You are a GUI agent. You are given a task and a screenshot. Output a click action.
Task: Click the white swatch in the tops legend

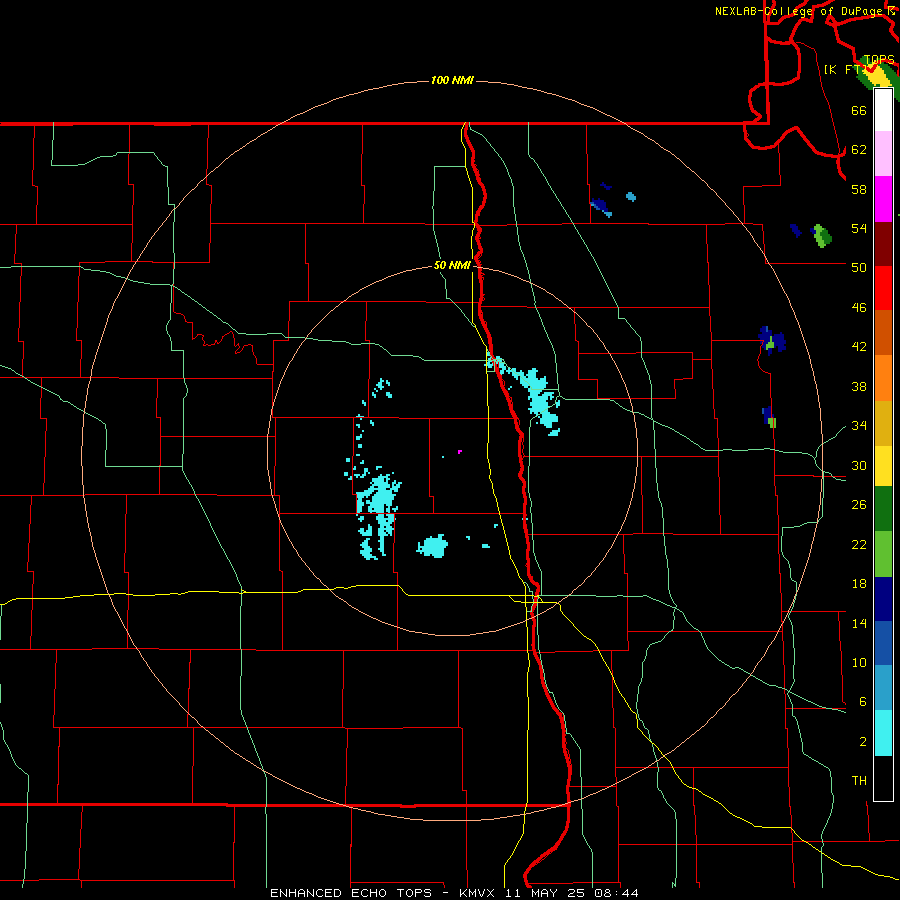[x=883, y=110]
